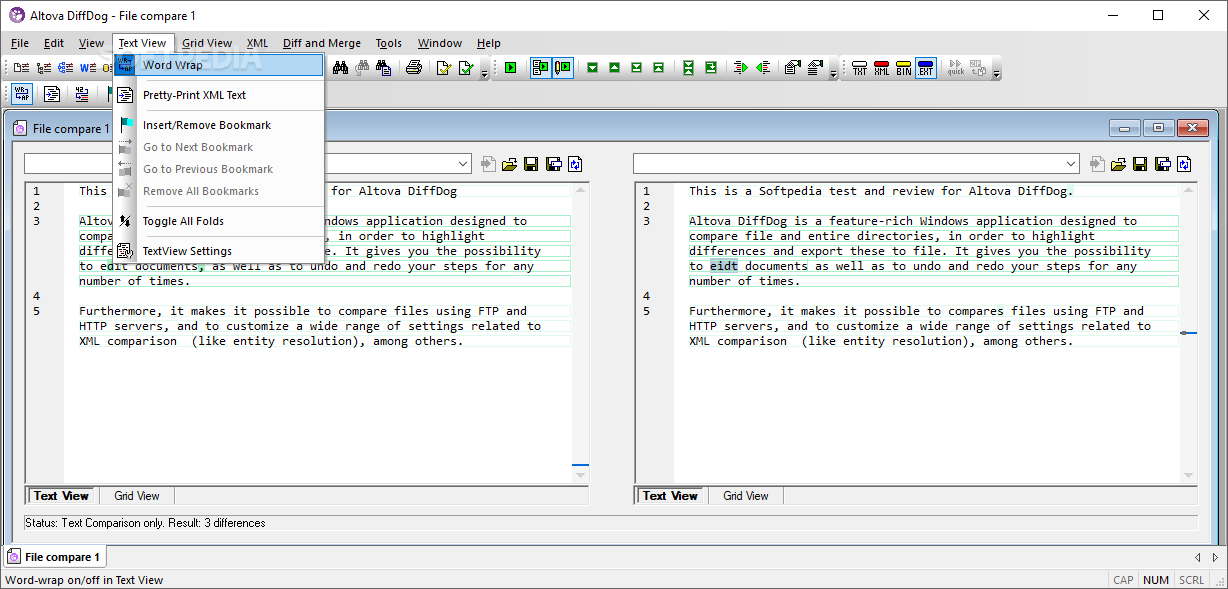Click Options document checkmark icon
Image resolution: width=1228 pixels, height=589 pixels.
[444, 68]
